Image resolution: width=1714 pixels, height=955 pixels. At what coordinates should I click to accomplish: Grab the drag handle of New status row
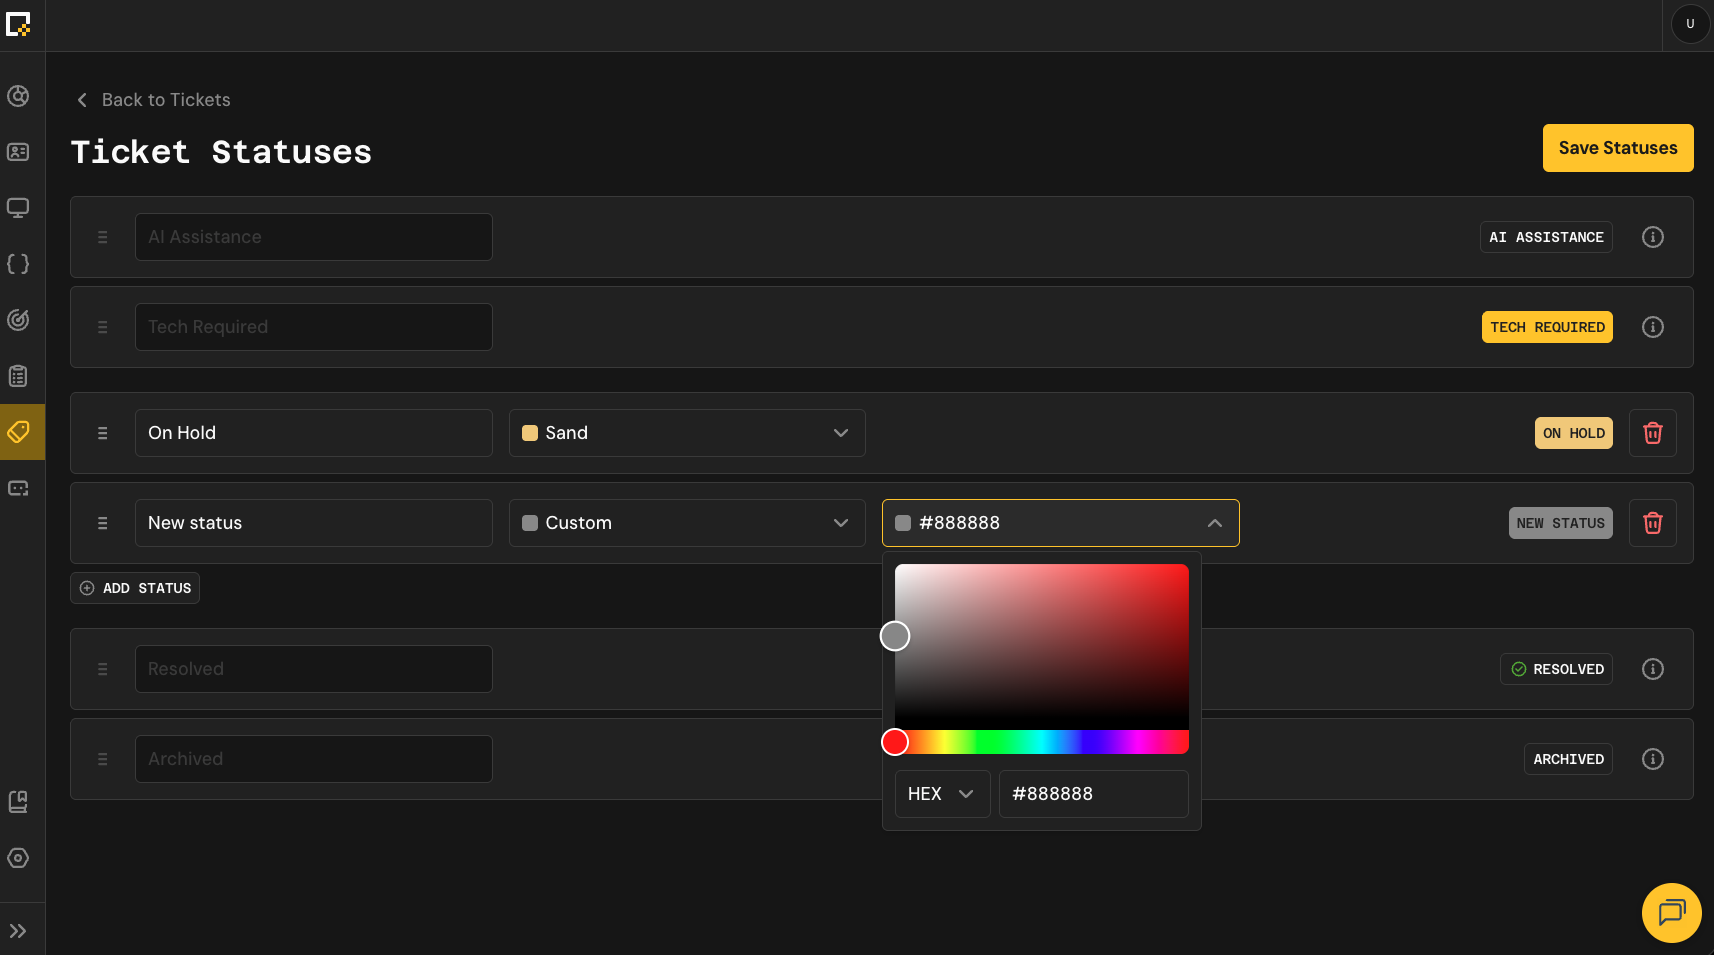[x=102, y=523]
